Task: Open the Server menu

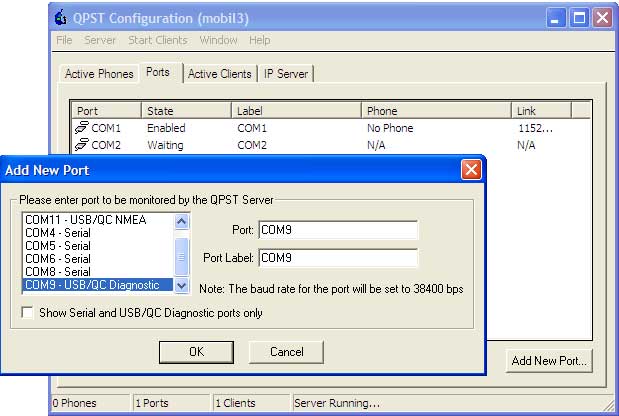Action: click(100, 40)
